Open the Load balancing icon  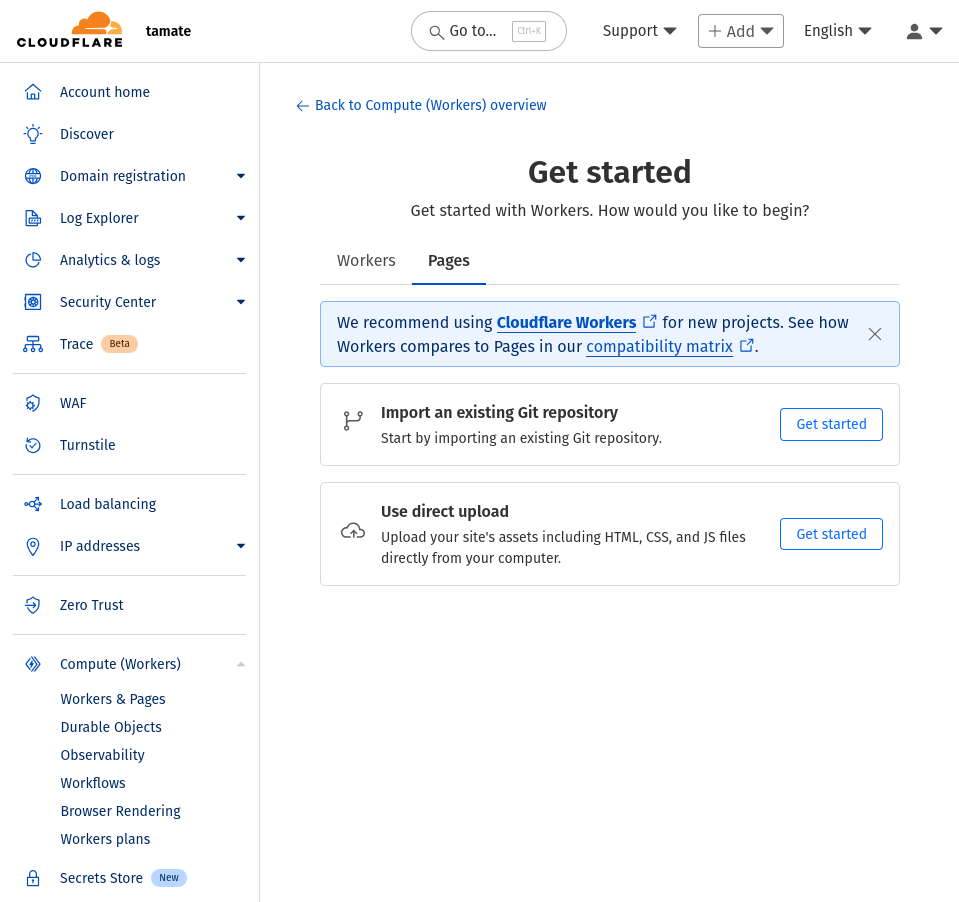(33, 504)
